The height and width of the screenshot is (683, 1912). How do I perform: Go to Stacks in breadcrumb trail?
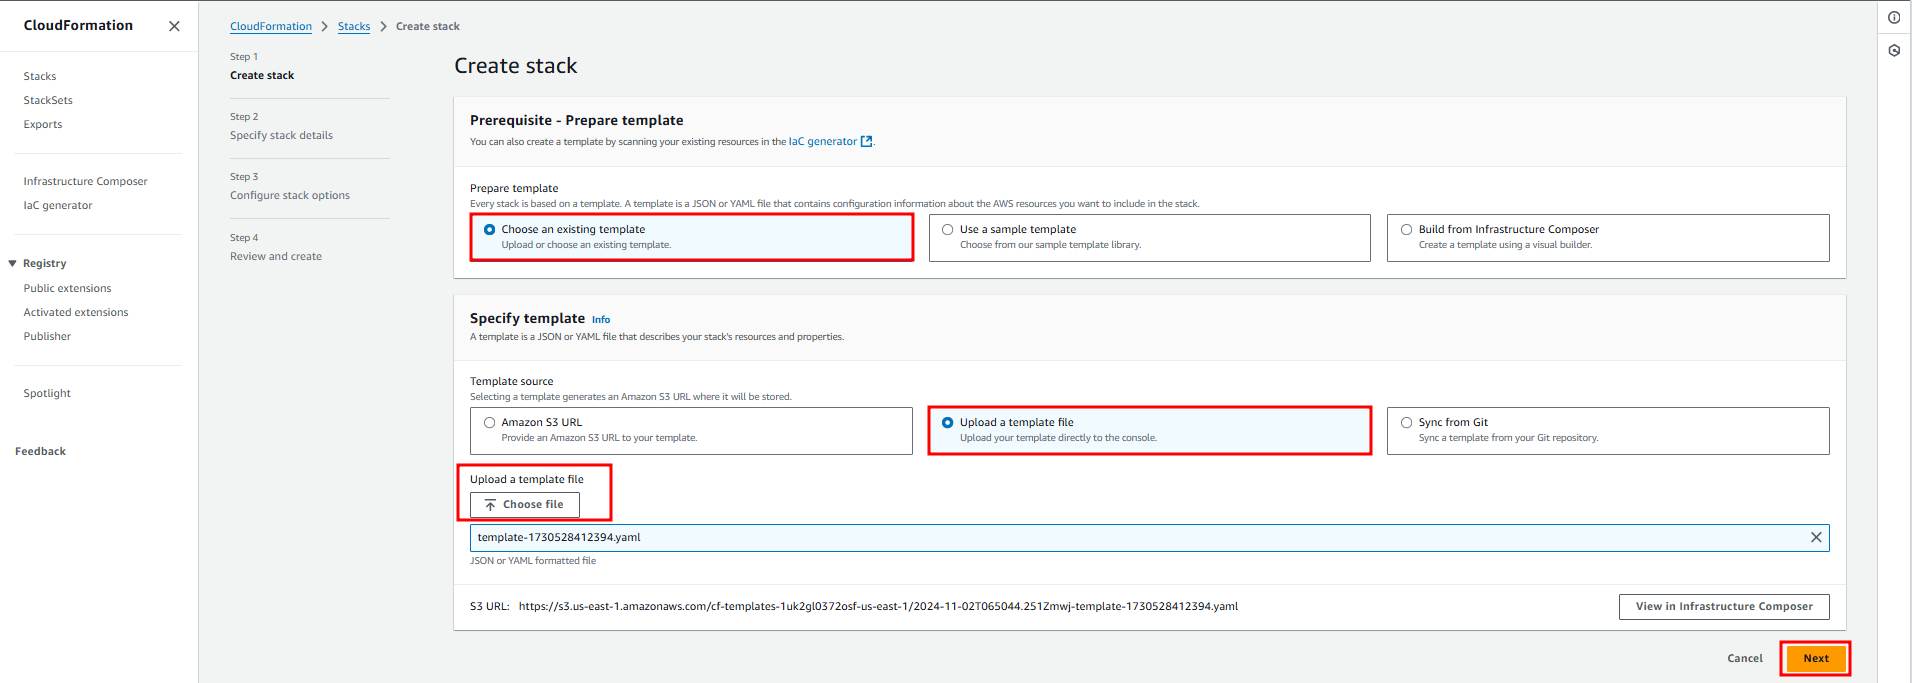tap(354, 27)
